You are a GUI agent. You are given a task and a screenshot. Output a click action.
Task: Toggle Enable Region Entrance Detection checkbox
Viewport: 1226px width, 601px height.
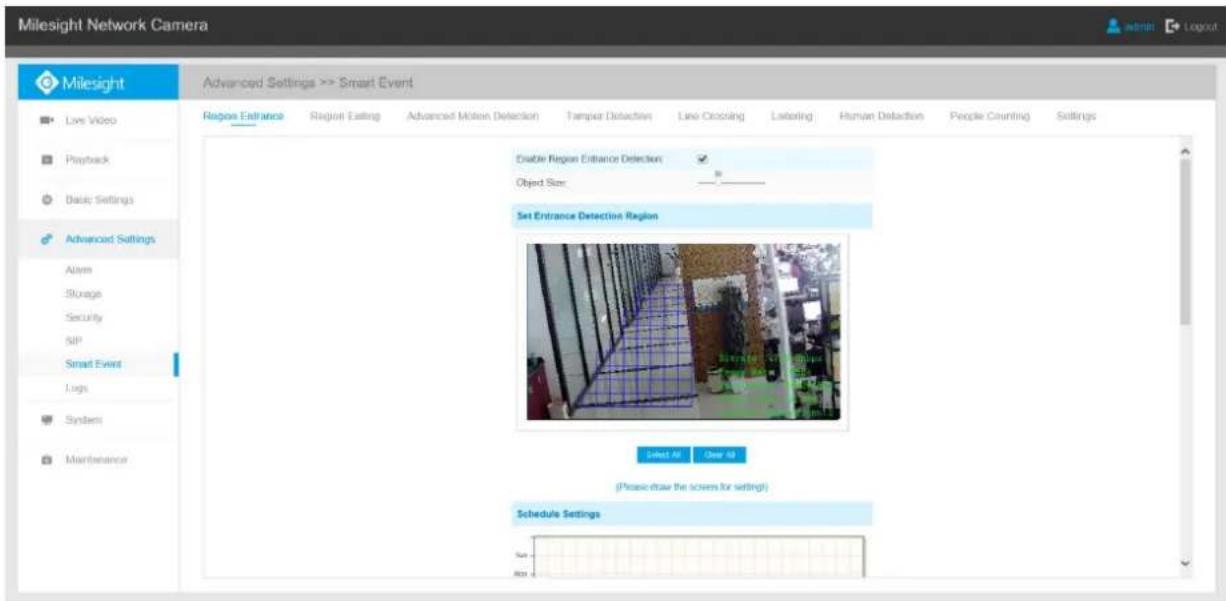[x=702, y=158]
